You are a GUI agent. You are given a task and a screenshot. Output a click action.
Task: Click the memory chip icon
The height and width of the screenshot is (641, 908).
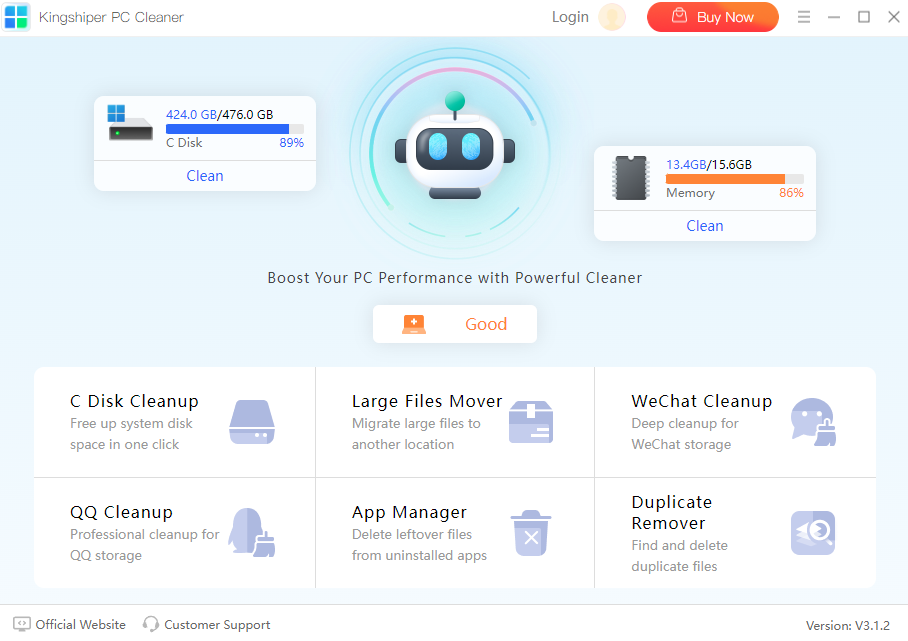point(630,178)
